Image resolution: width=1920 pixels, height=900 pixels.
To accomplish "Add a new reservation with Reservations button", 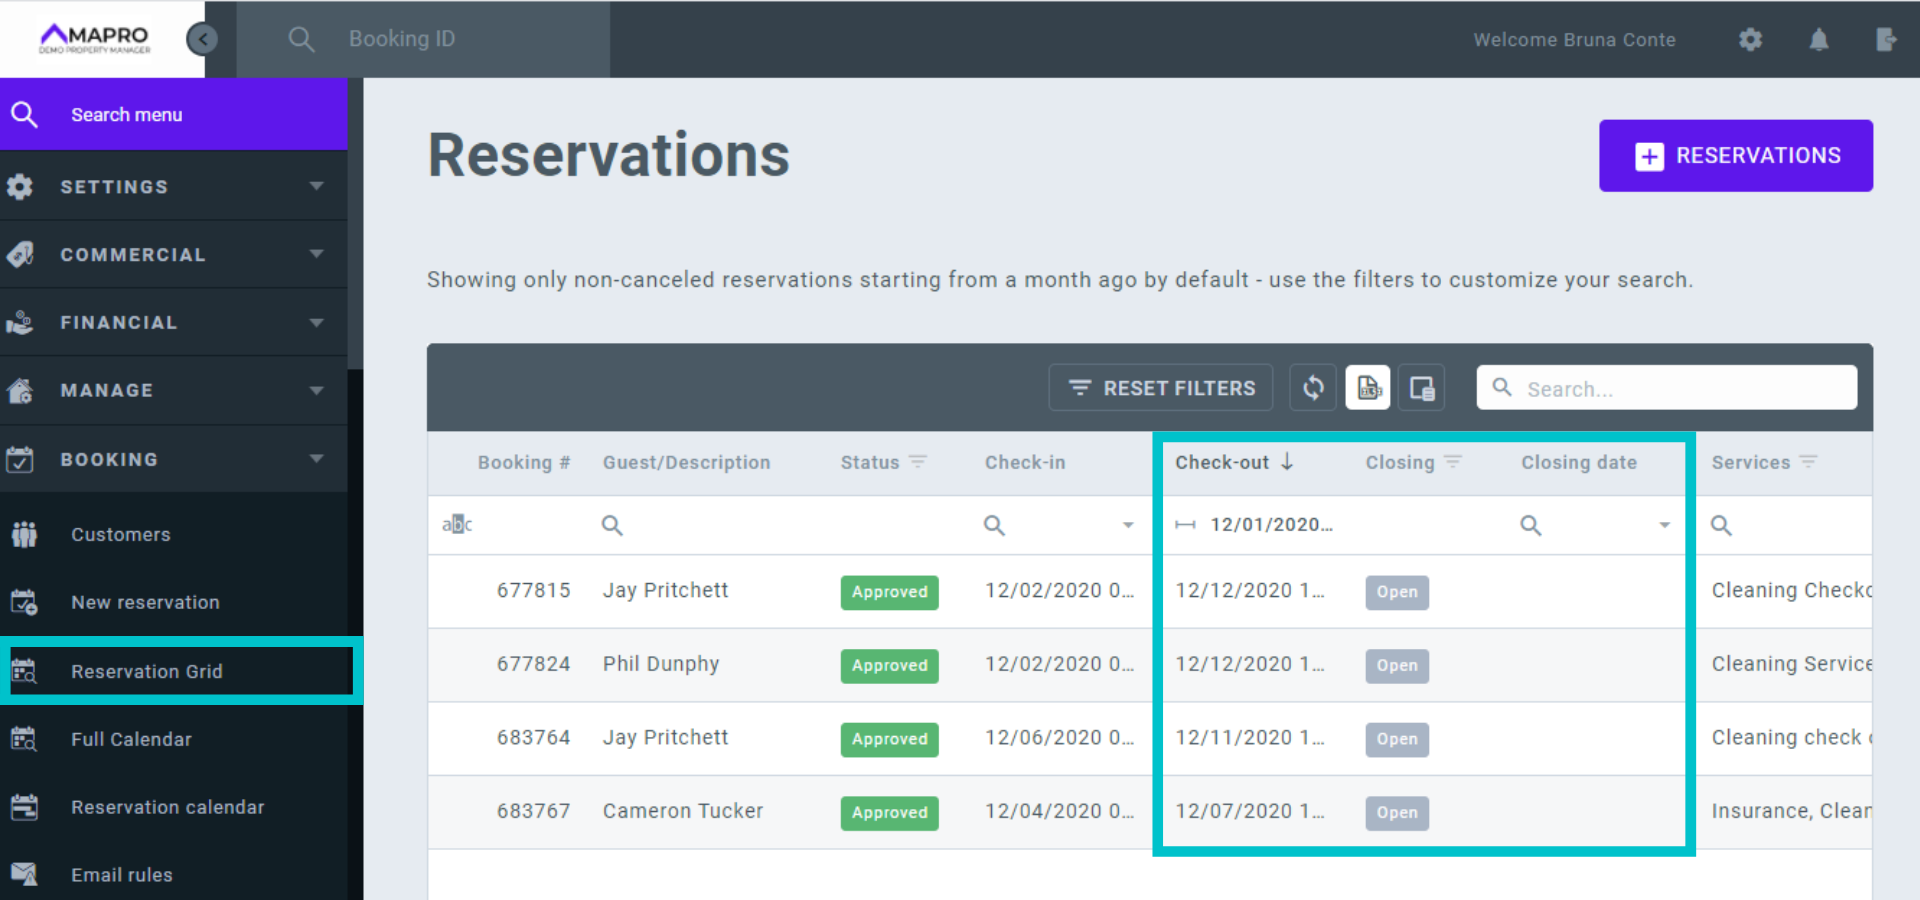I will click(x=1736, y=156).
